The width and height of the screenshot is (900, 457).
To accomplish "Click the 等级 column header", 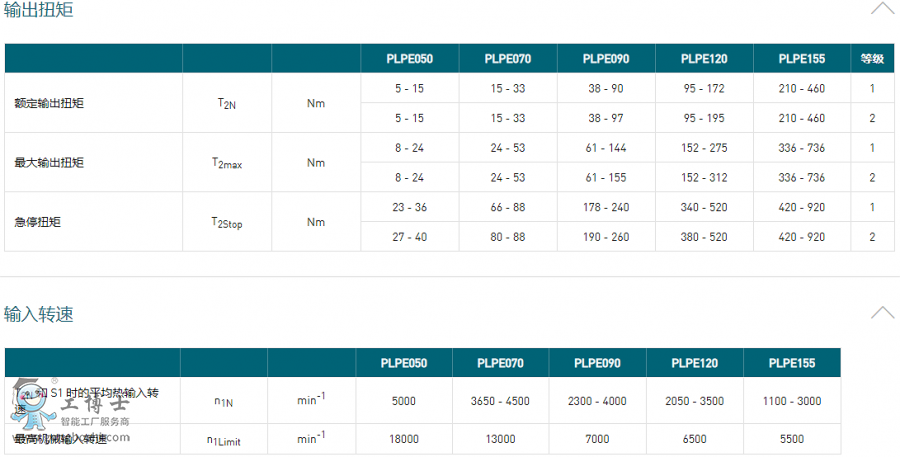I will 872,58.
